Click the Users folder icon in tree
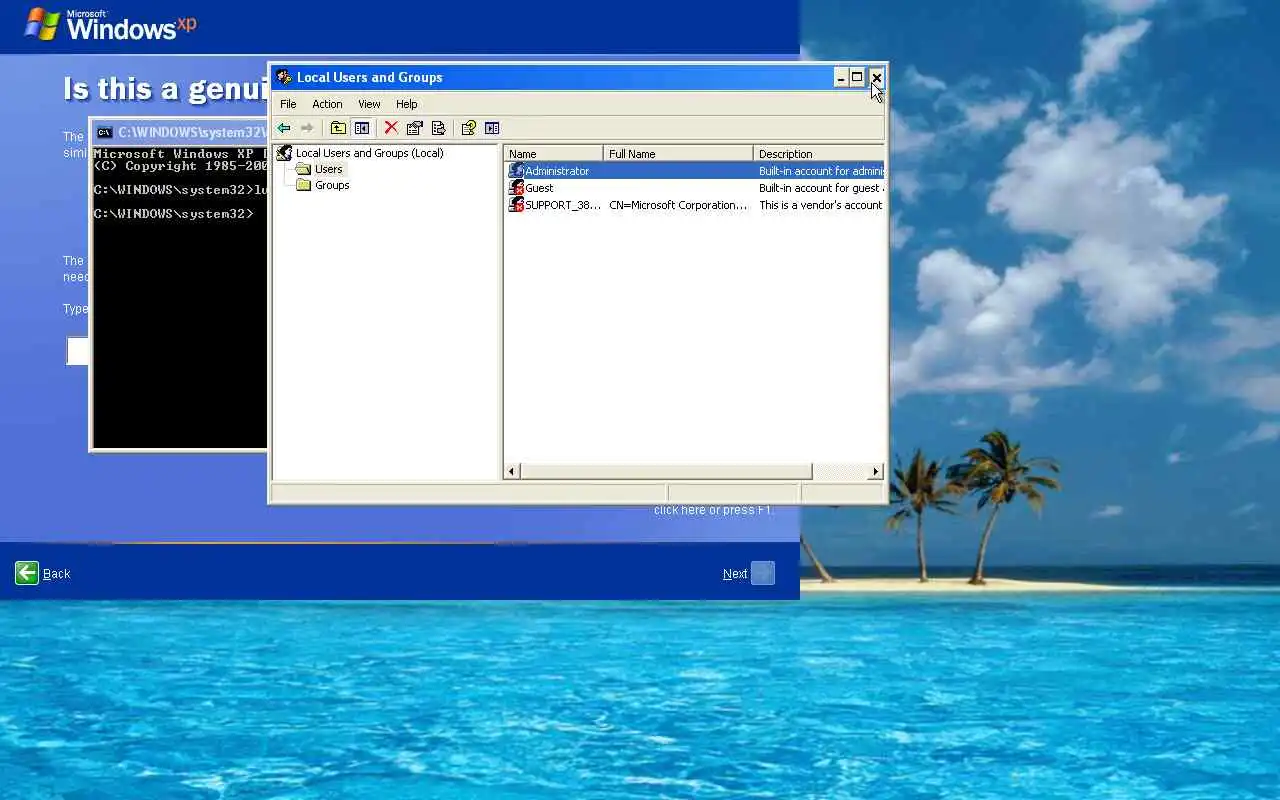This screenshot has height=800, width=1280. 303,169
